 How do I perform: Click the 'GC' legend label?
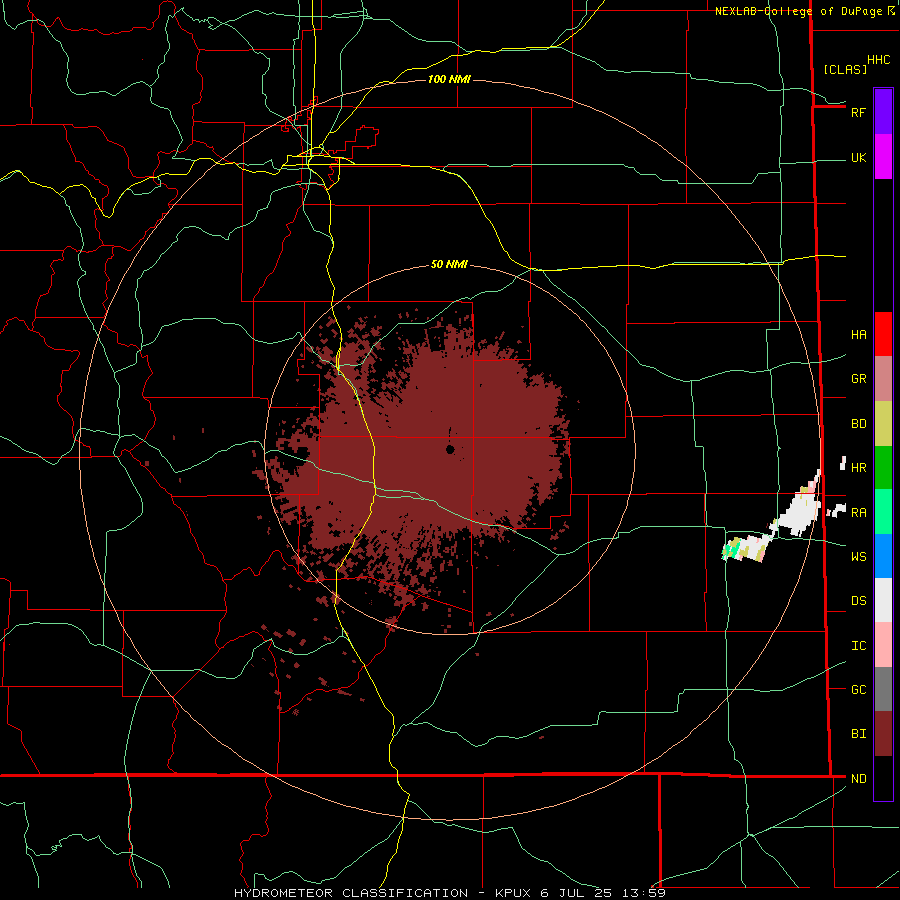[x=858, y=690]
